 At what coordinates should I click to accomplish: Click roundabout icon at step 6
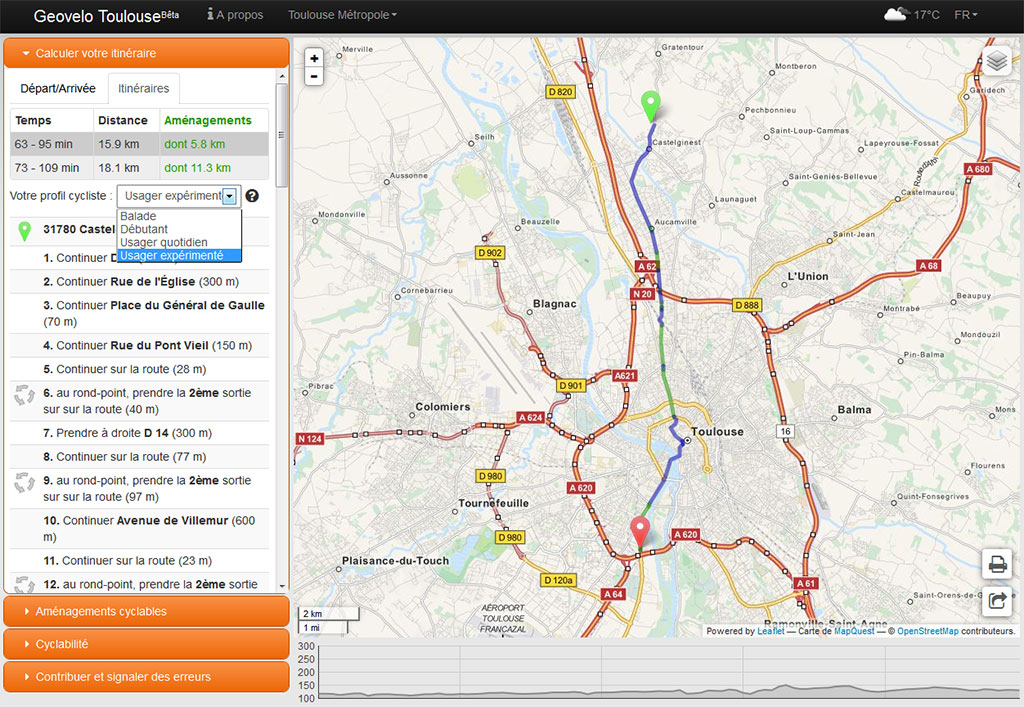click(x=24, y=395)
